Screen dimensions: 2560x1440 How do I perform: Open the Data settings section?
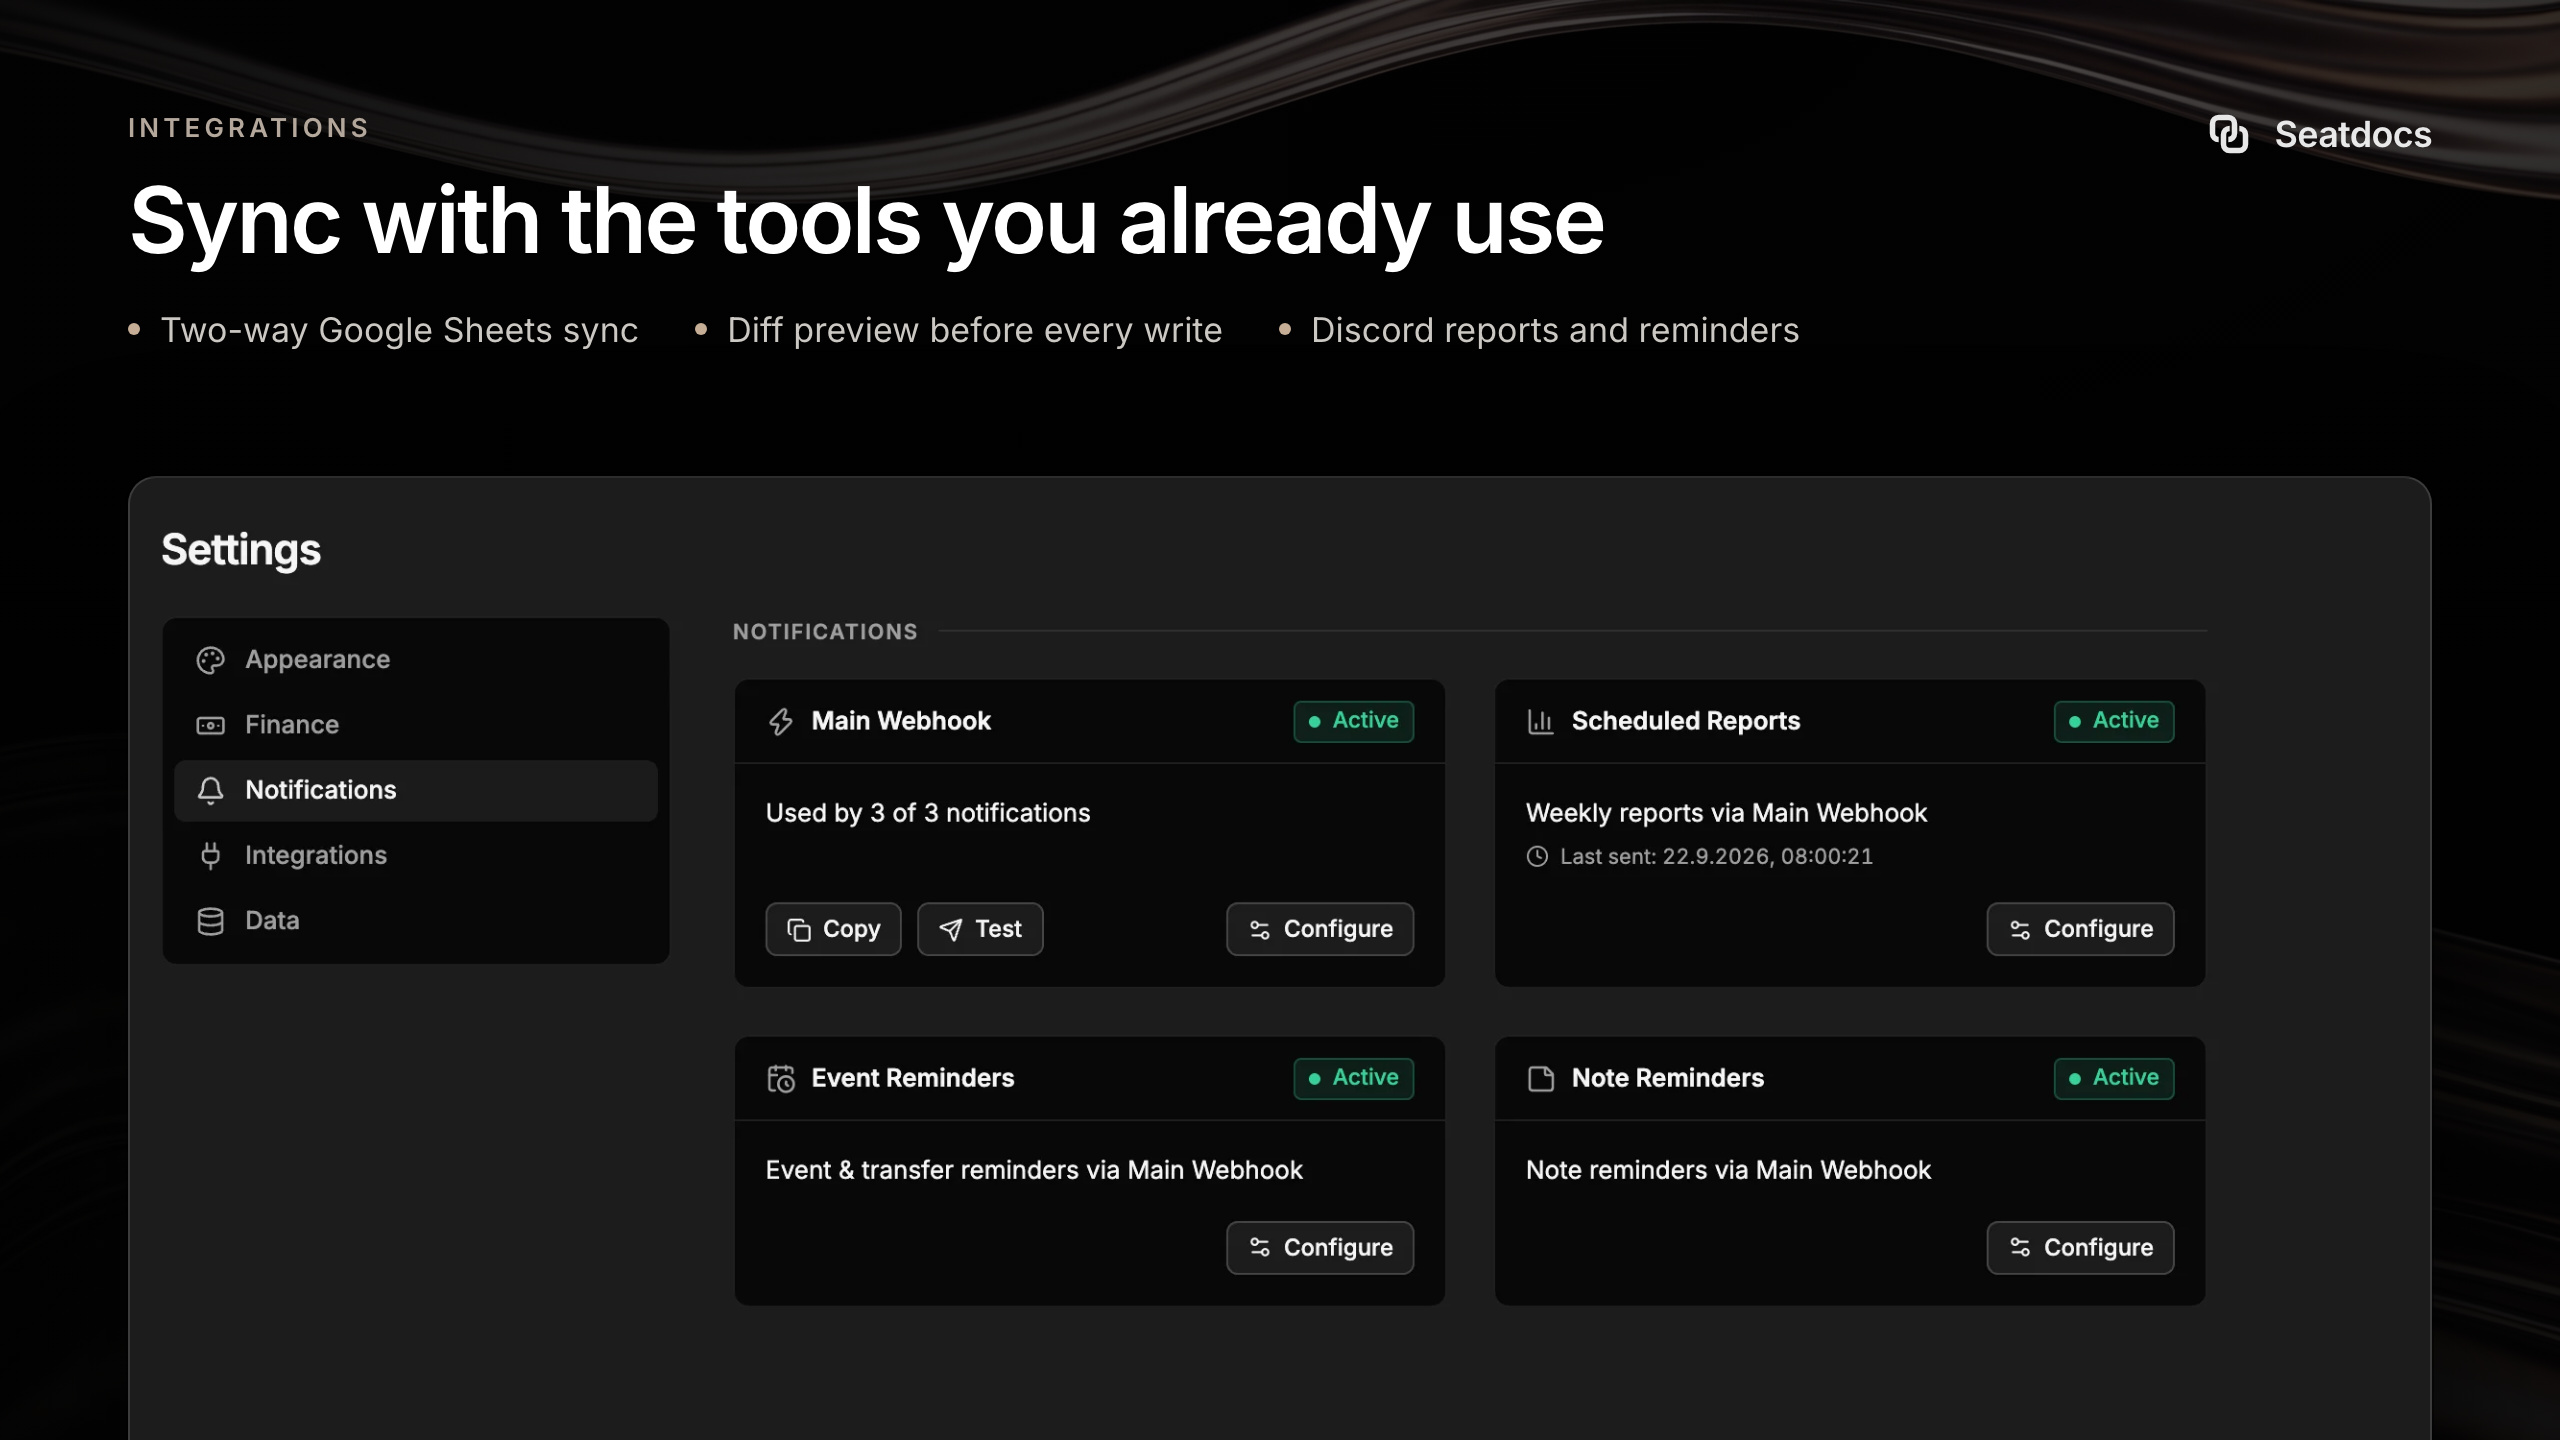pyautogui.click(x=416, y=921)
